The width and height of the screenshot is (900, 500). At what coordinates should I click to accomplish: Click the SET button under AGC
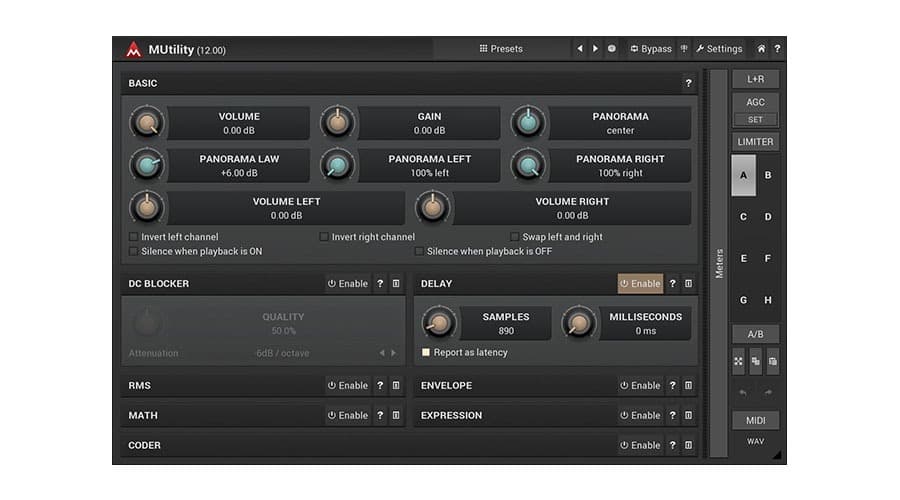[755, 120]
